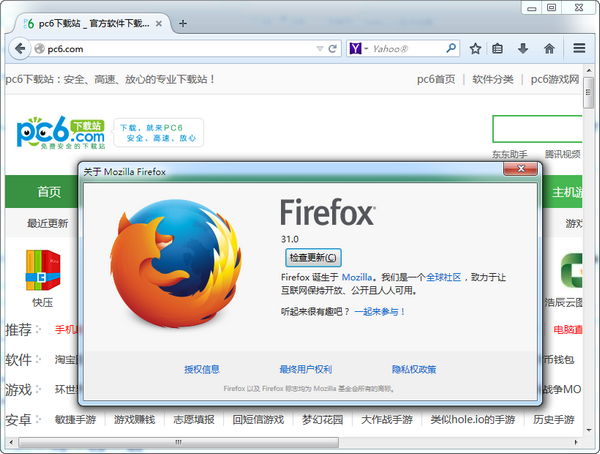Screen dimensions: 600x454
Task: Open the URL bar history dropdown arrow
Action: [320, 49]
